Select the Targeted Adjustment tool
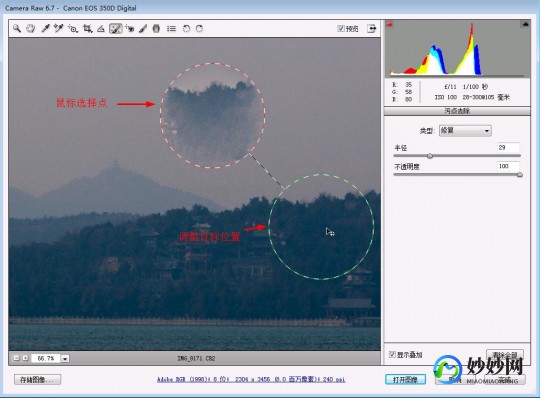 coord(73,29)
